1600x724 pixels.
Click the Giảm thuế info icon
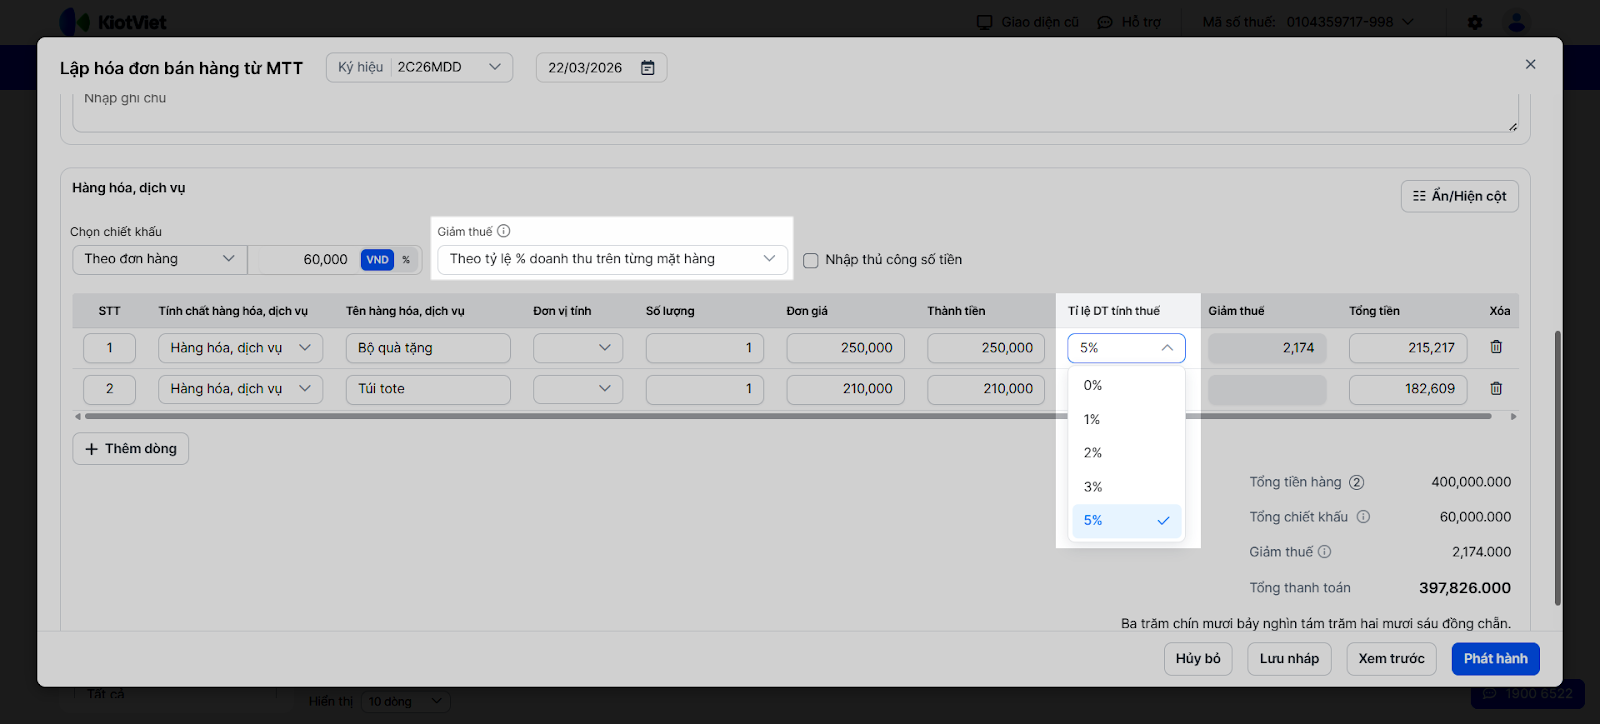pos(504,231)
